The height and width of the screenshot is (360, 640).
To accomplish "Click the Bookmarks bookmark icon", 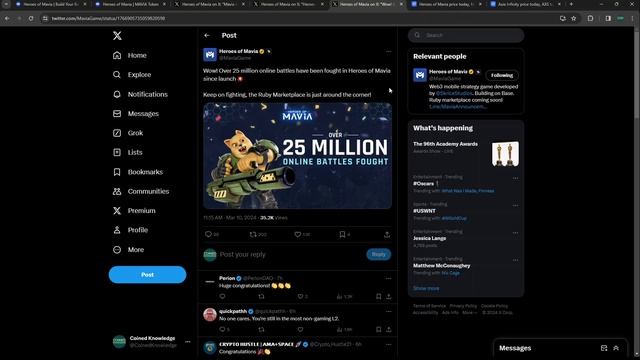I will click(x=117, y=172).
